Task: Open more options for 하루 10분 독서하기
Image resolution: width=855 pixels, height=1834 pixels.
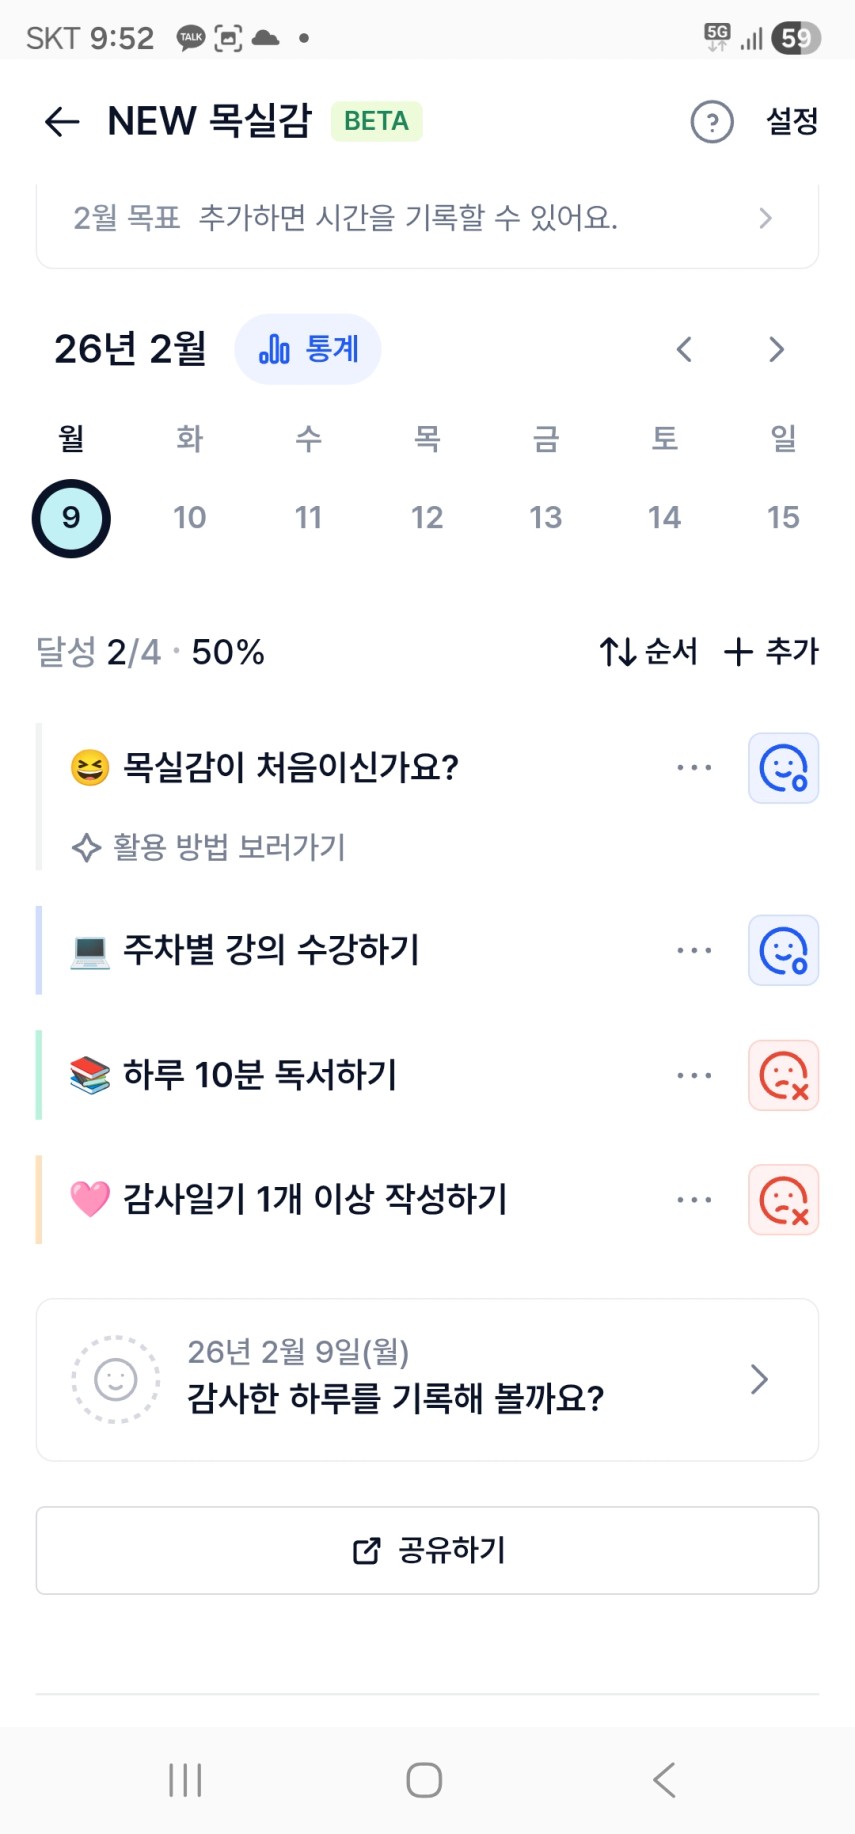Action: [694, 1075]
